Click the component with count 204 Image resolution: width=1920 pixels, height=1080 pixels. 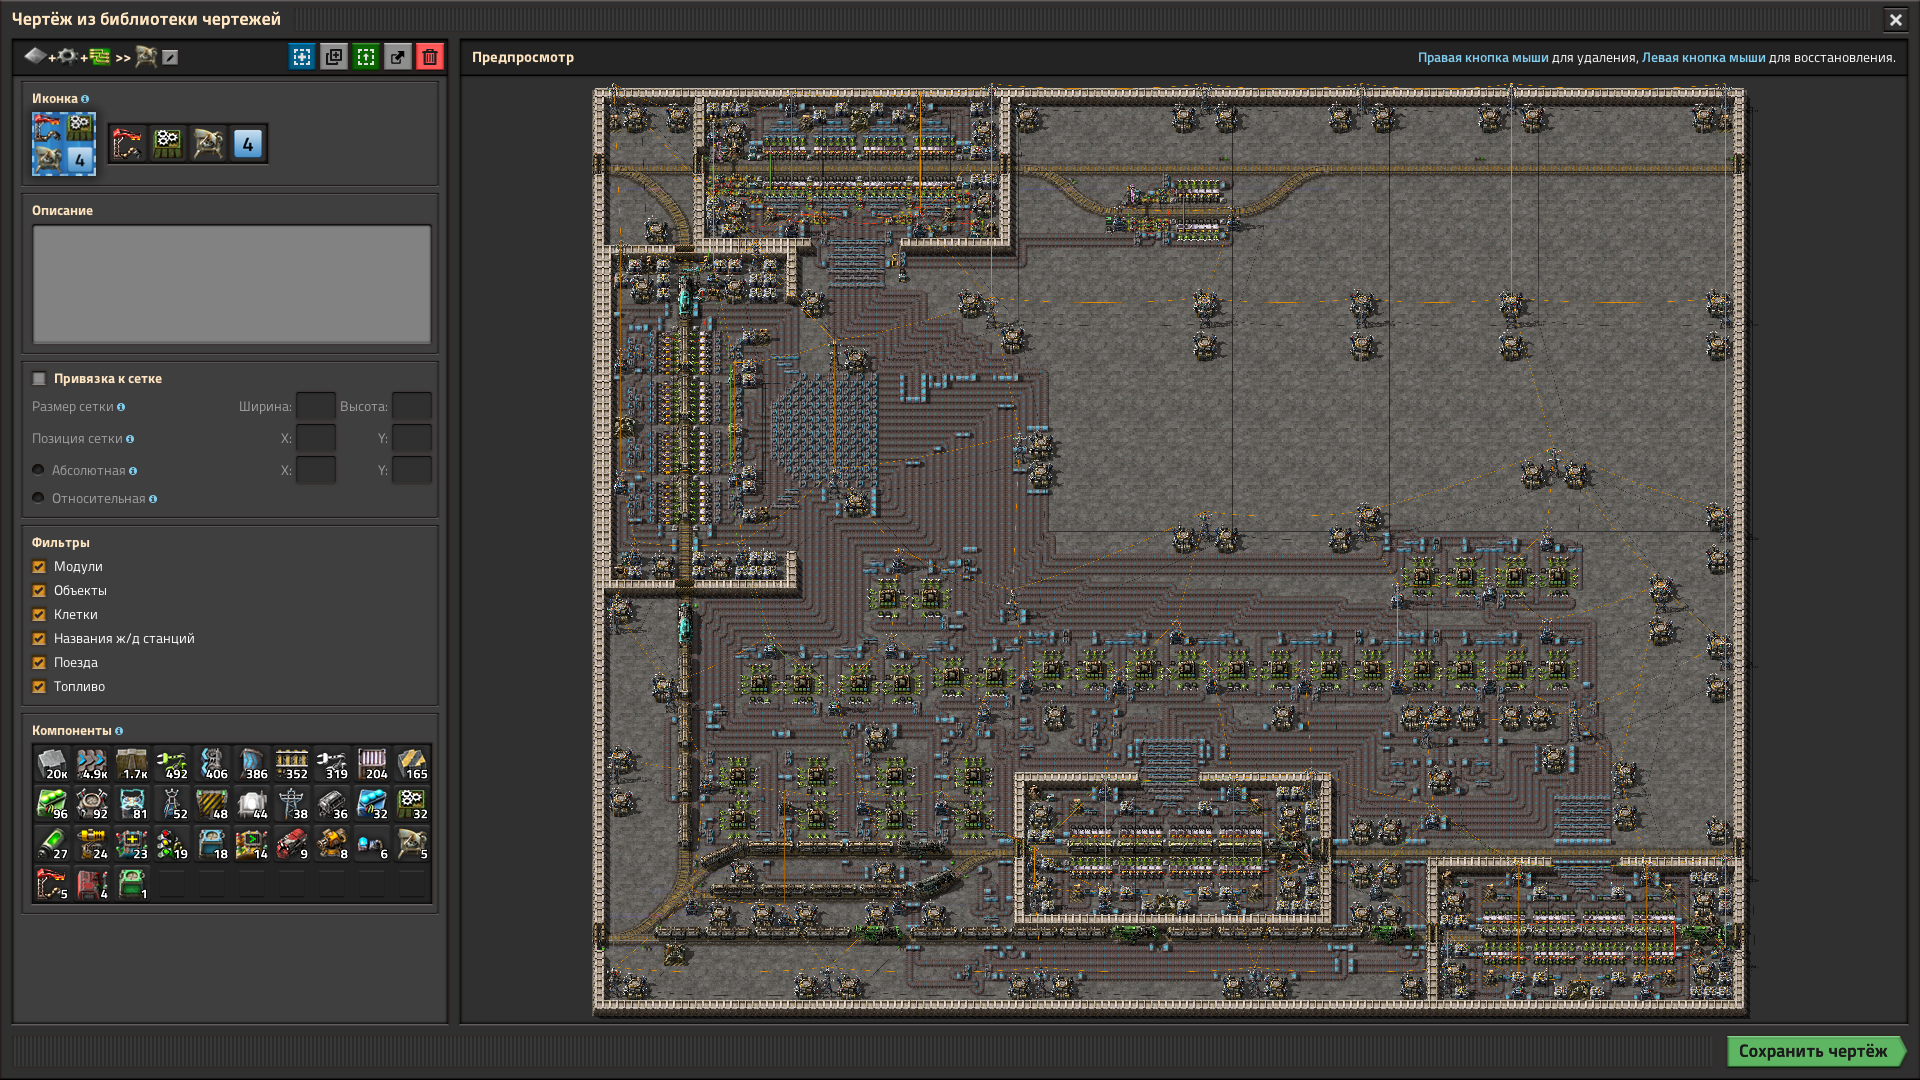click(372, 764)
